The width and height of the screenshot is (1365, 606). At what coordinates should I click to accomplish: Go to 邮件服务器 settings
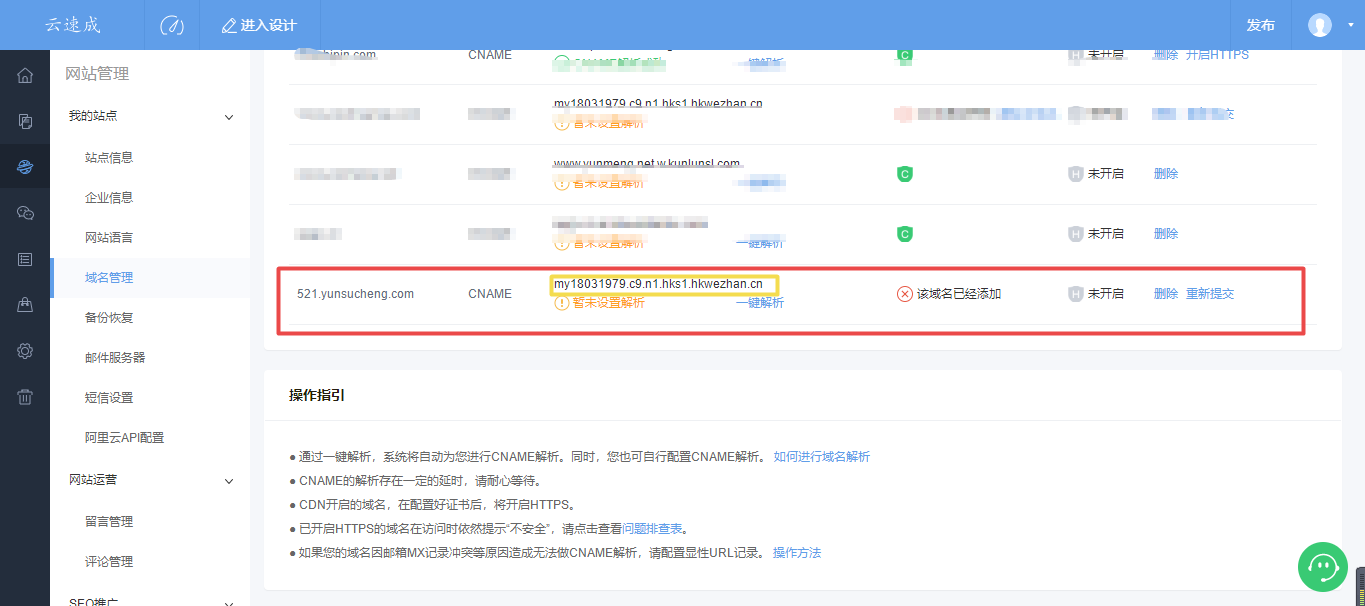pos(115,357)
